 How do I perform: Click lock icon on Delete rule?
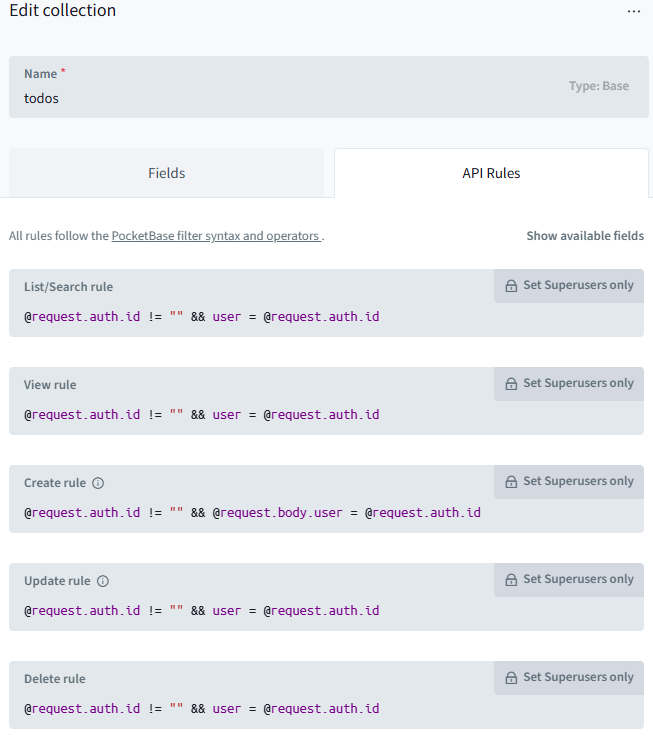point(511,678)
